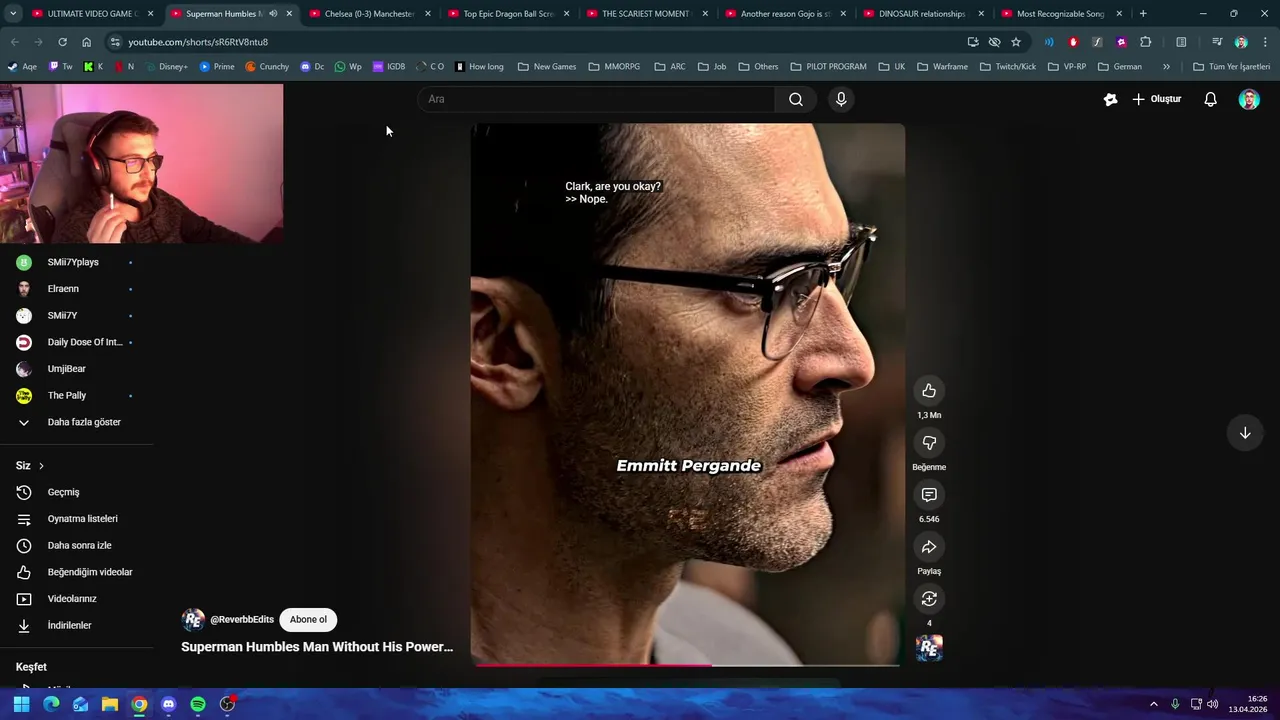Open the Siz section chevron
The image size is (1280, 720).
click(41, 466)
